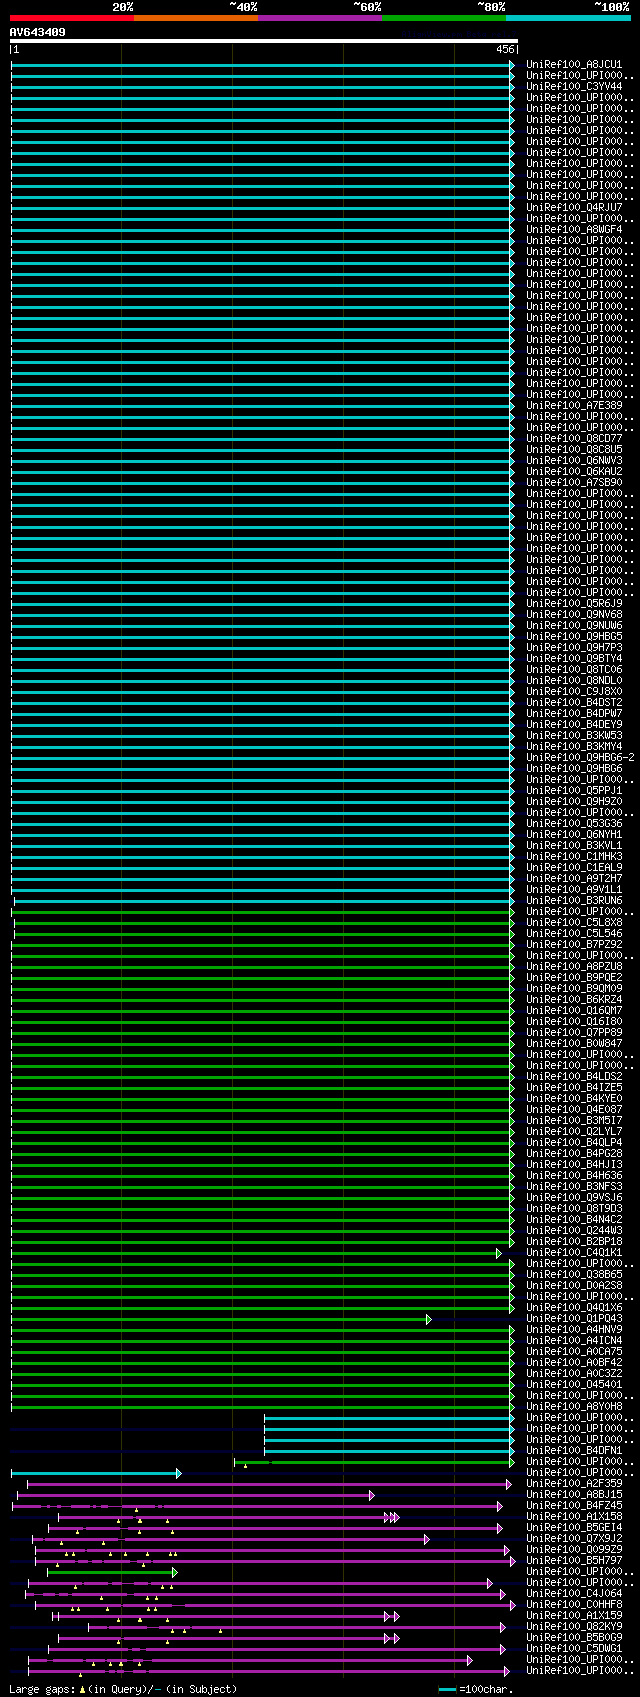Click the green alignment bar for UniRef100_Q1PQ43
Screen dimensions: 640x1697
click(x=221, y=1319)
